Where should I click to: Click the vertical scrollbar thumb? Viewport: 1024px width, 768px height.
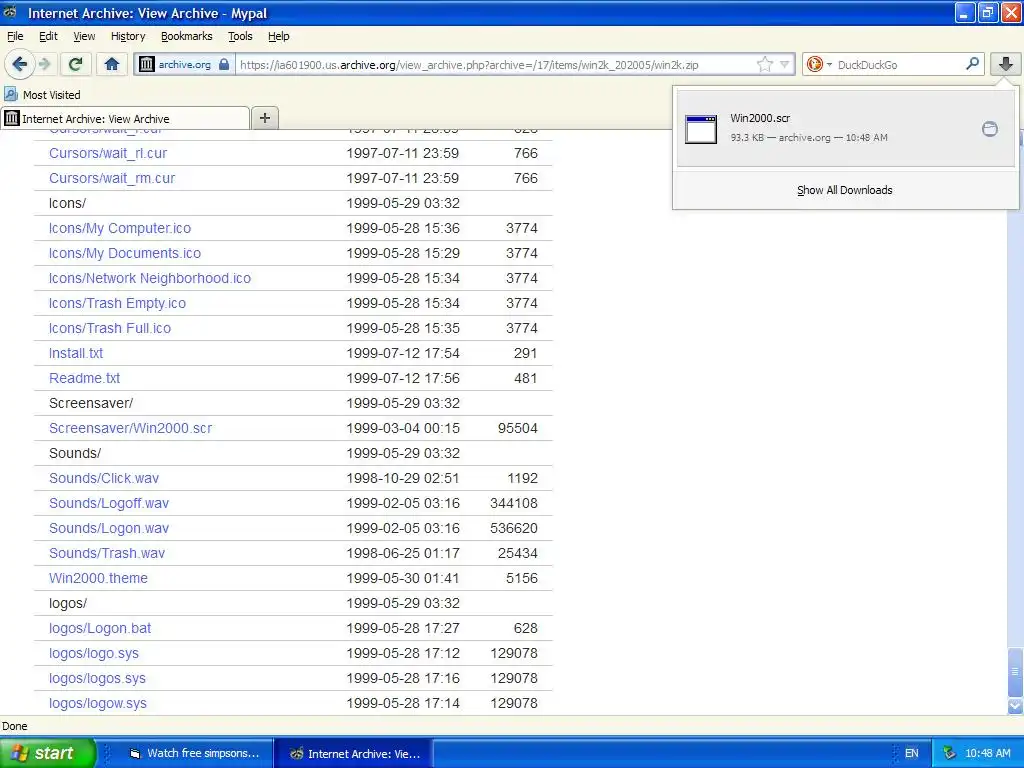tap(1015, 672)
